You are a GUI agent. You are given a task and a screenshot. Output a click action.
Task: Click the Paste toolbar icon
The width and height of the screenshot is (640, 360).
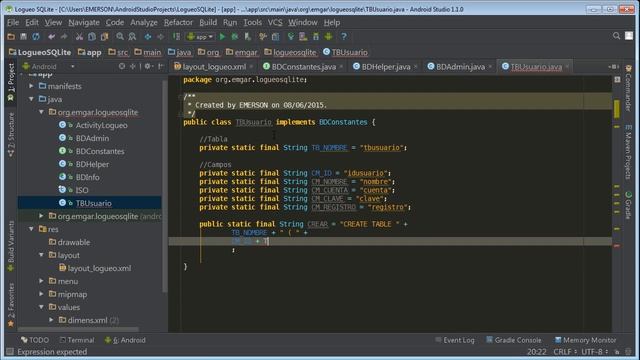(104, 37)
